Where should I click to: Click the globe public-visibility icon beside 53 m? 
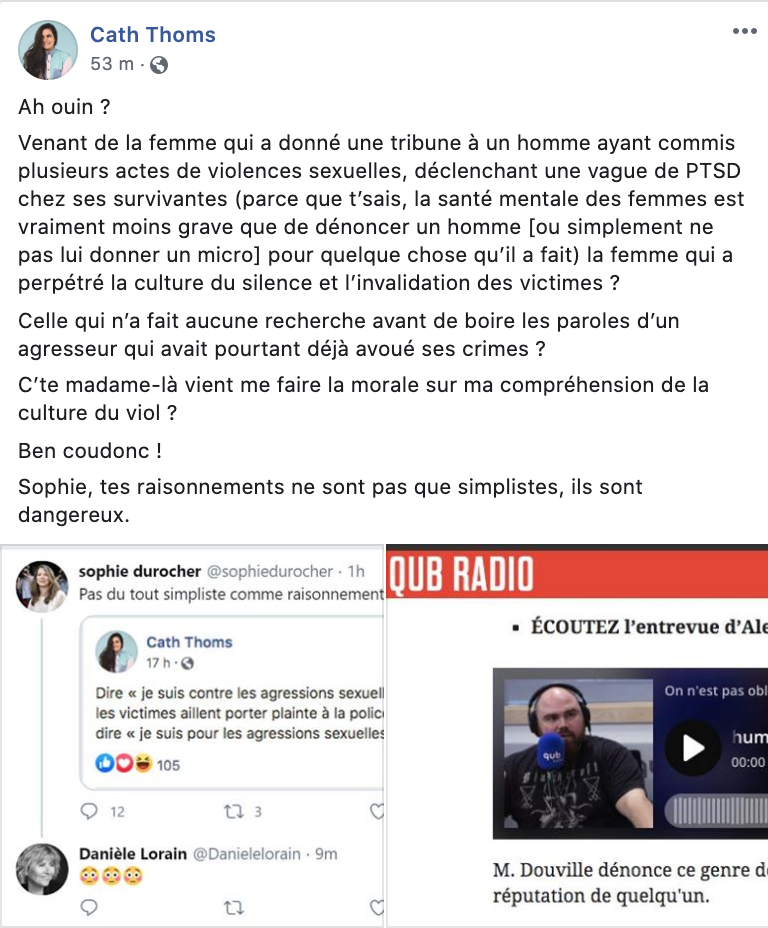159,65
